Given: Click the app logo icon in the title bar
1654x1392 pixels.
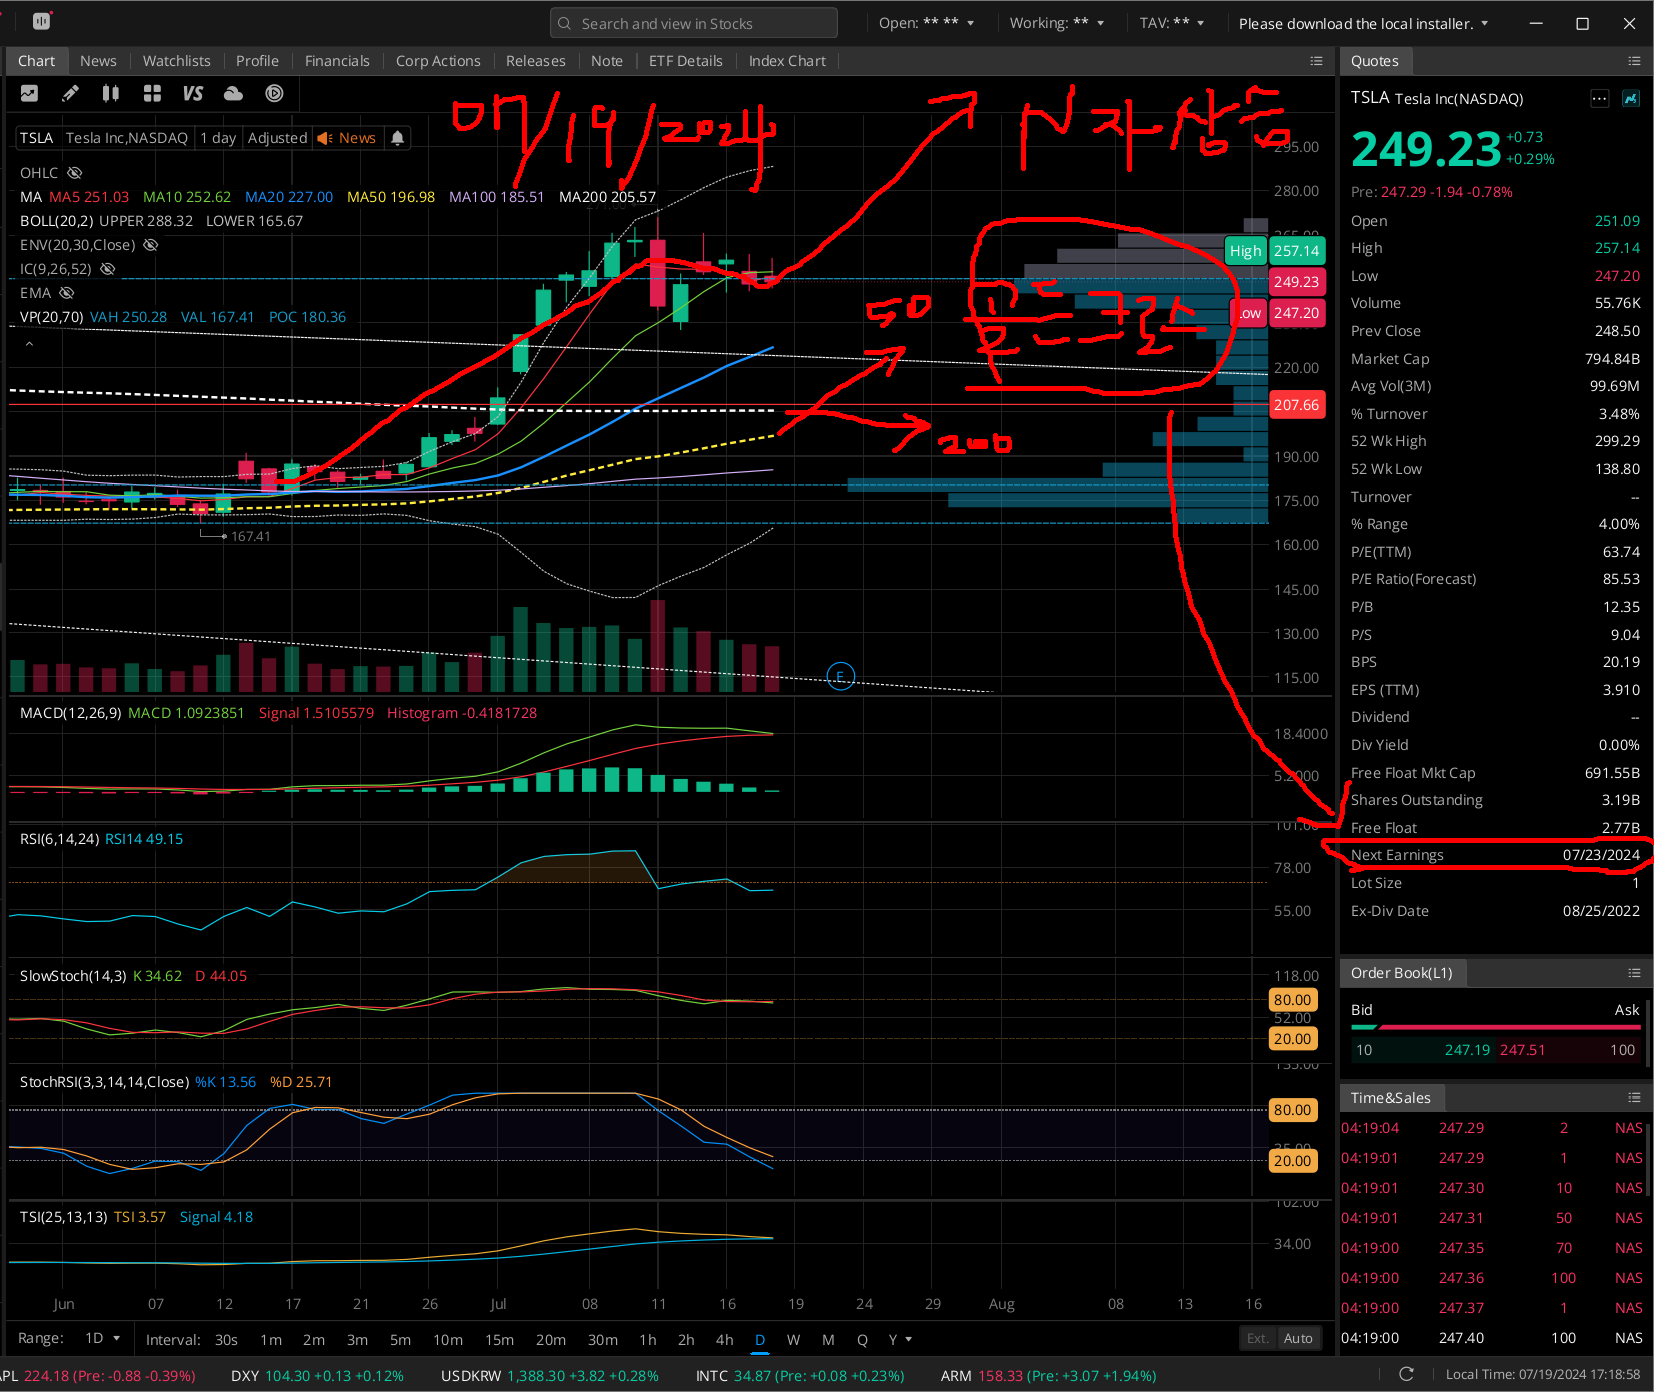Looking at the screenshot, I should tap(41, 21).
